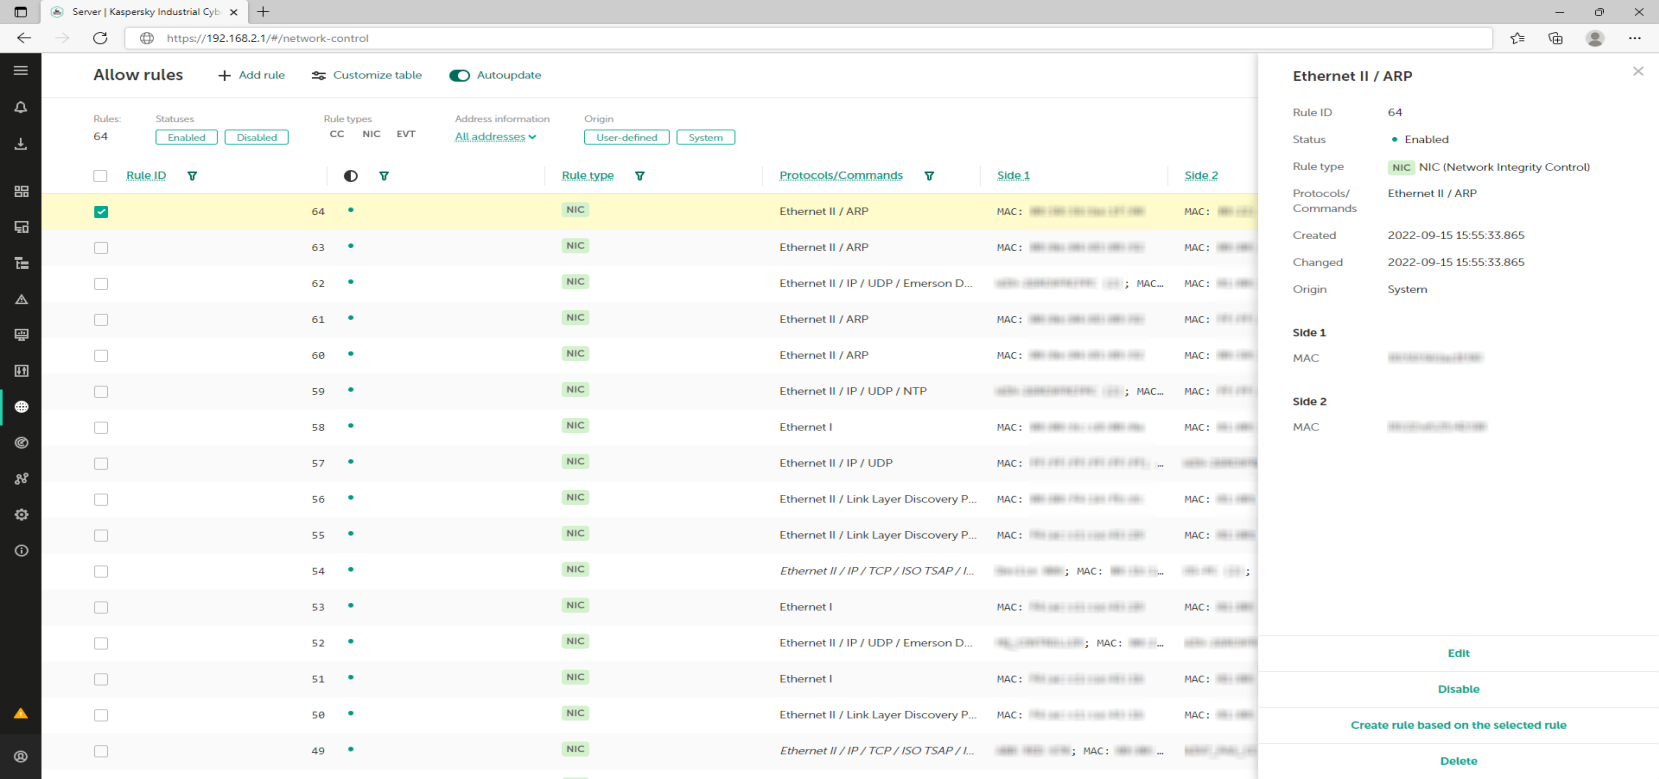Uncheck the checkbox for rule 64
1659x779 pixels.
coord(101,212)
